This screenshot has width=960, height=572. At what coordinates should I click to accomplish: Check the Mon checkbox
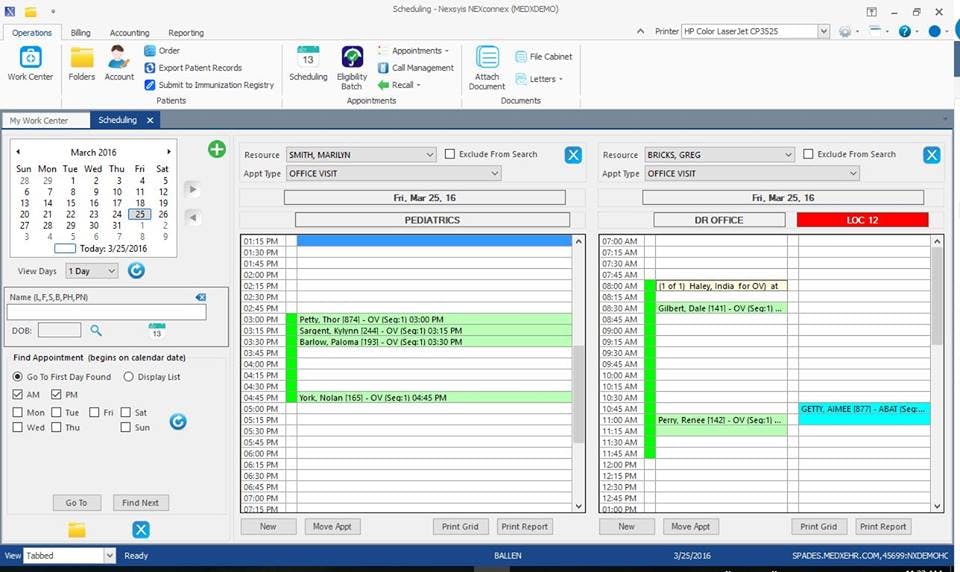(x=18, y=412)
